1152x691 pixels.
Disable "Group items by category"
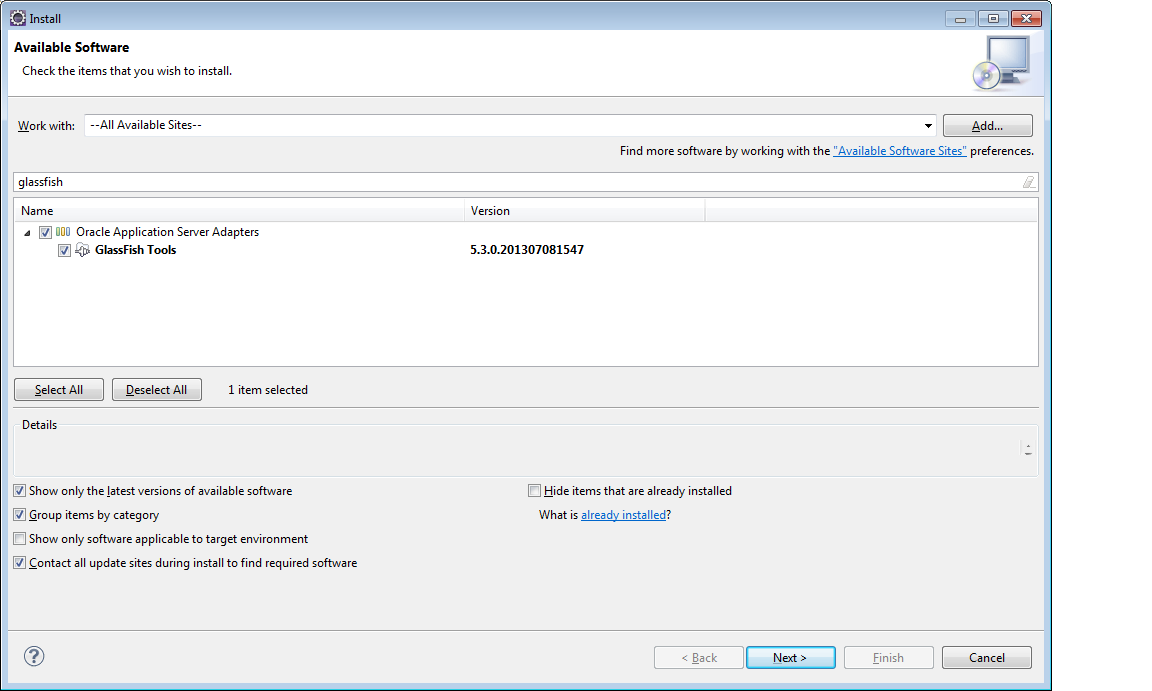[x=19, y=514]
